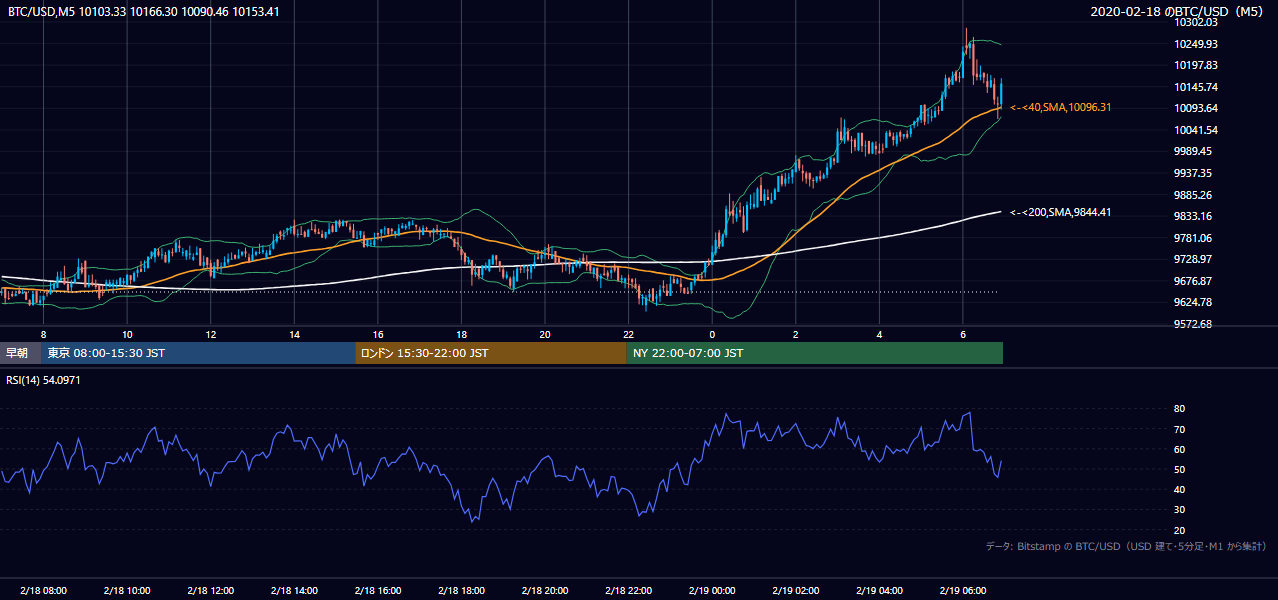This screenshot has width=1278, height=600.
Task: Click hour tick 8 under price chart
Action: click(43, 334)
